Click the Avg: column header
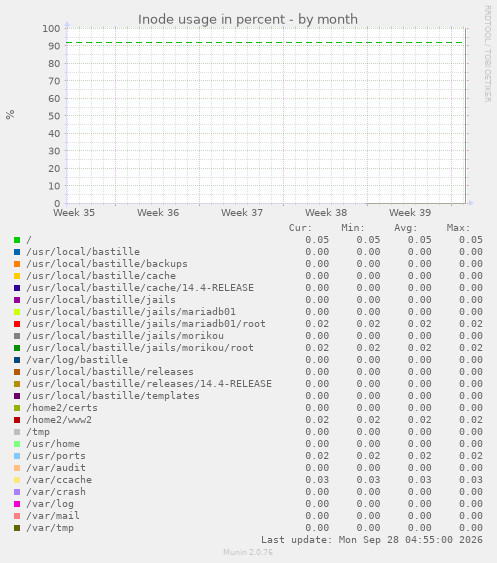 click(x=406, y=228)
